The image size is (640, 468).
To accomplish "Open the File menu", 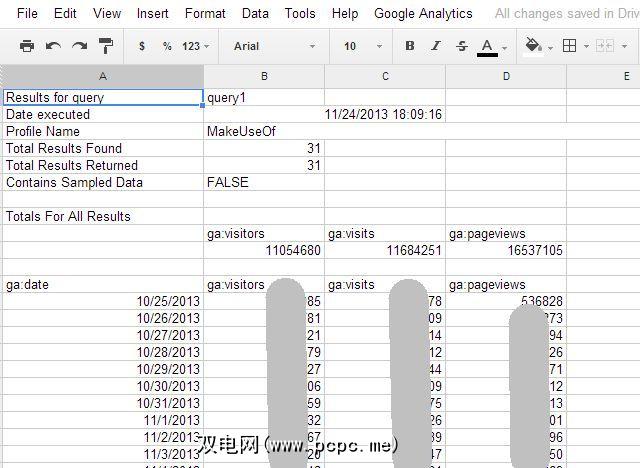I will [x=27, y=13].
